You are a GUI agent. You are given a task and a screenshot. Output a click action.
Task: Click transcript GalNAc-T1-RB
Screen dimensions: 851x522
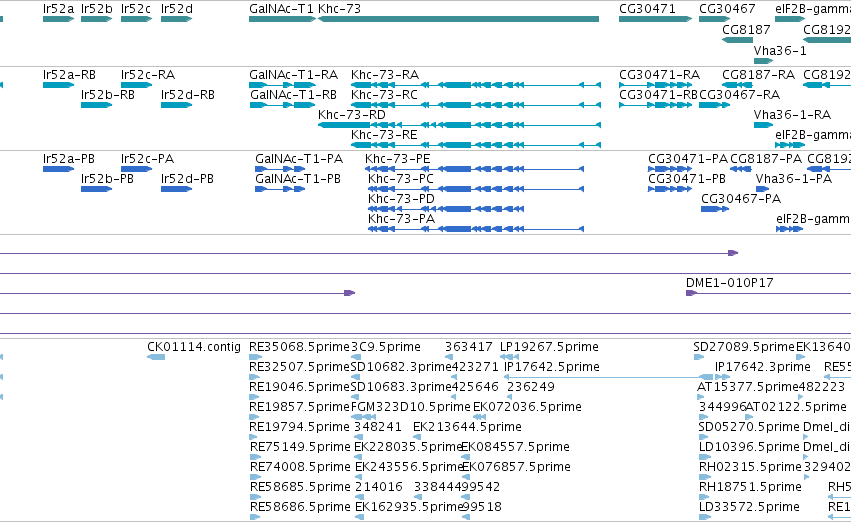click(294, 94)
